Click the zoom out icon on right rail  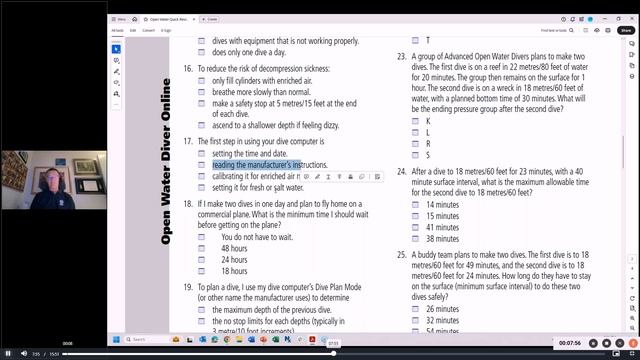click(x=632, y=328)
